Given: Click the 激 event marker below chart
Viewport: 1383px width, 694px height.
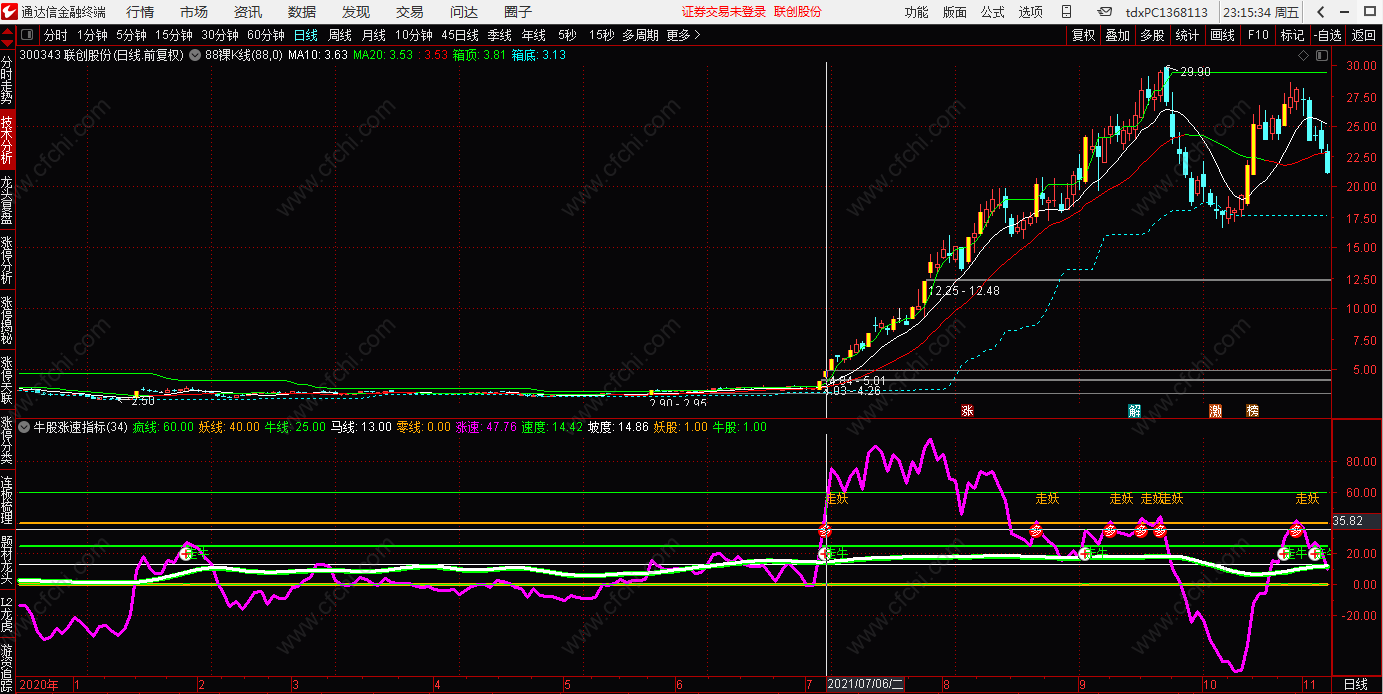Looking at the screenshot, I should pos(1215,410).
